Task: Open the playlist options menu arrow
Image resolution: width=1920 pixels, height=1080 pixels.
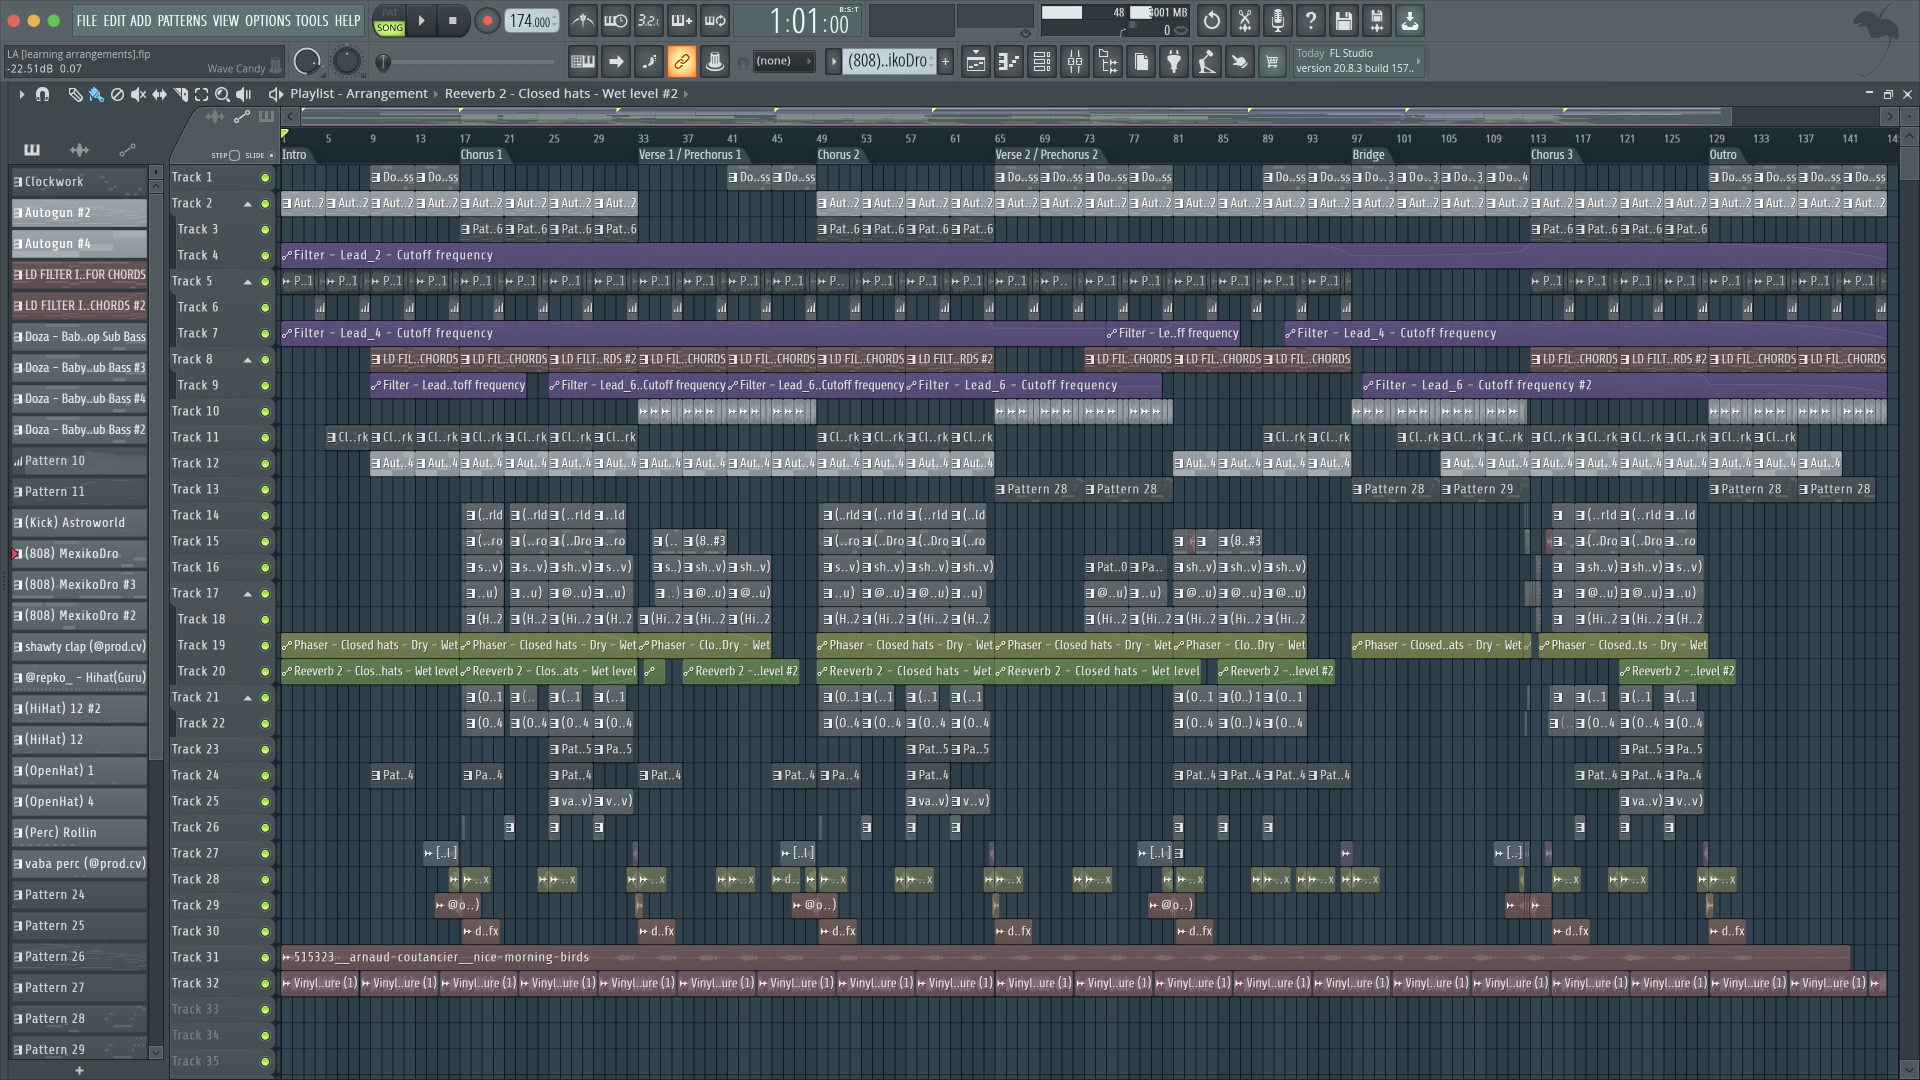Action: (21, 94)
